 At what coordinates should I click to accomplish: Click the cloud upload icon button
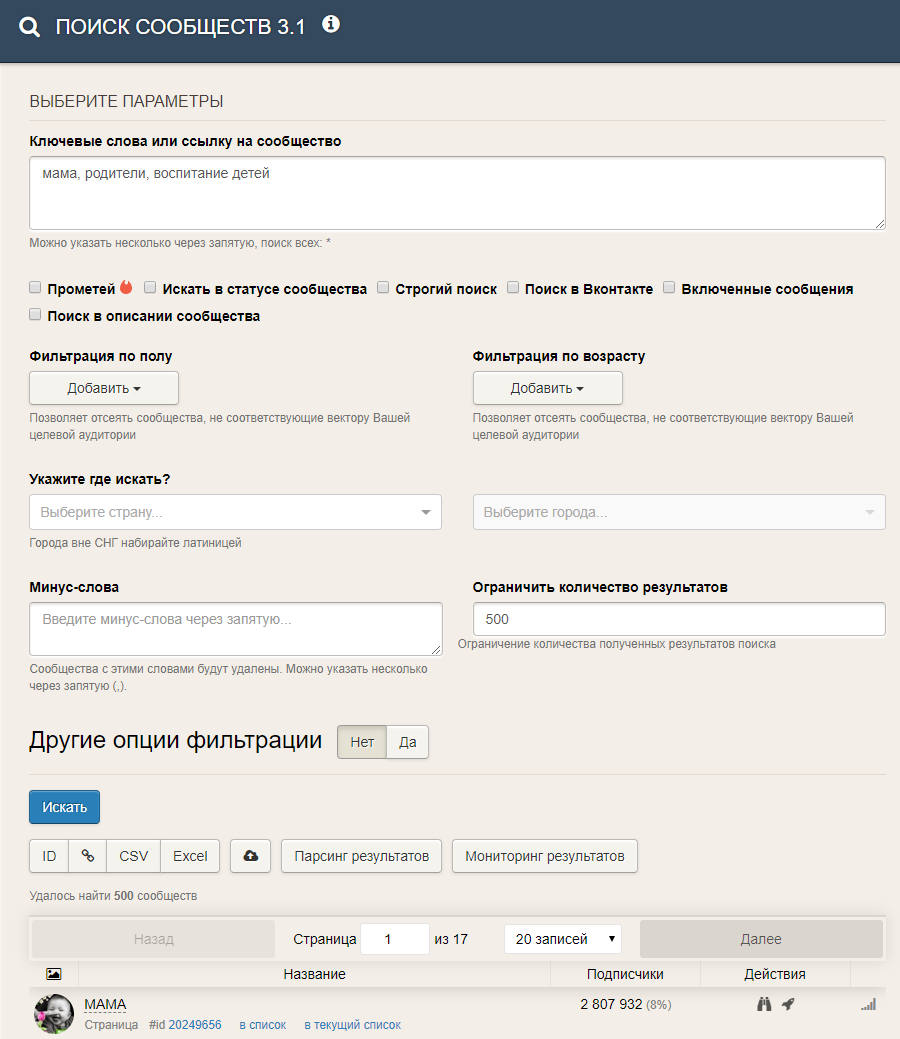pos(251,855)
